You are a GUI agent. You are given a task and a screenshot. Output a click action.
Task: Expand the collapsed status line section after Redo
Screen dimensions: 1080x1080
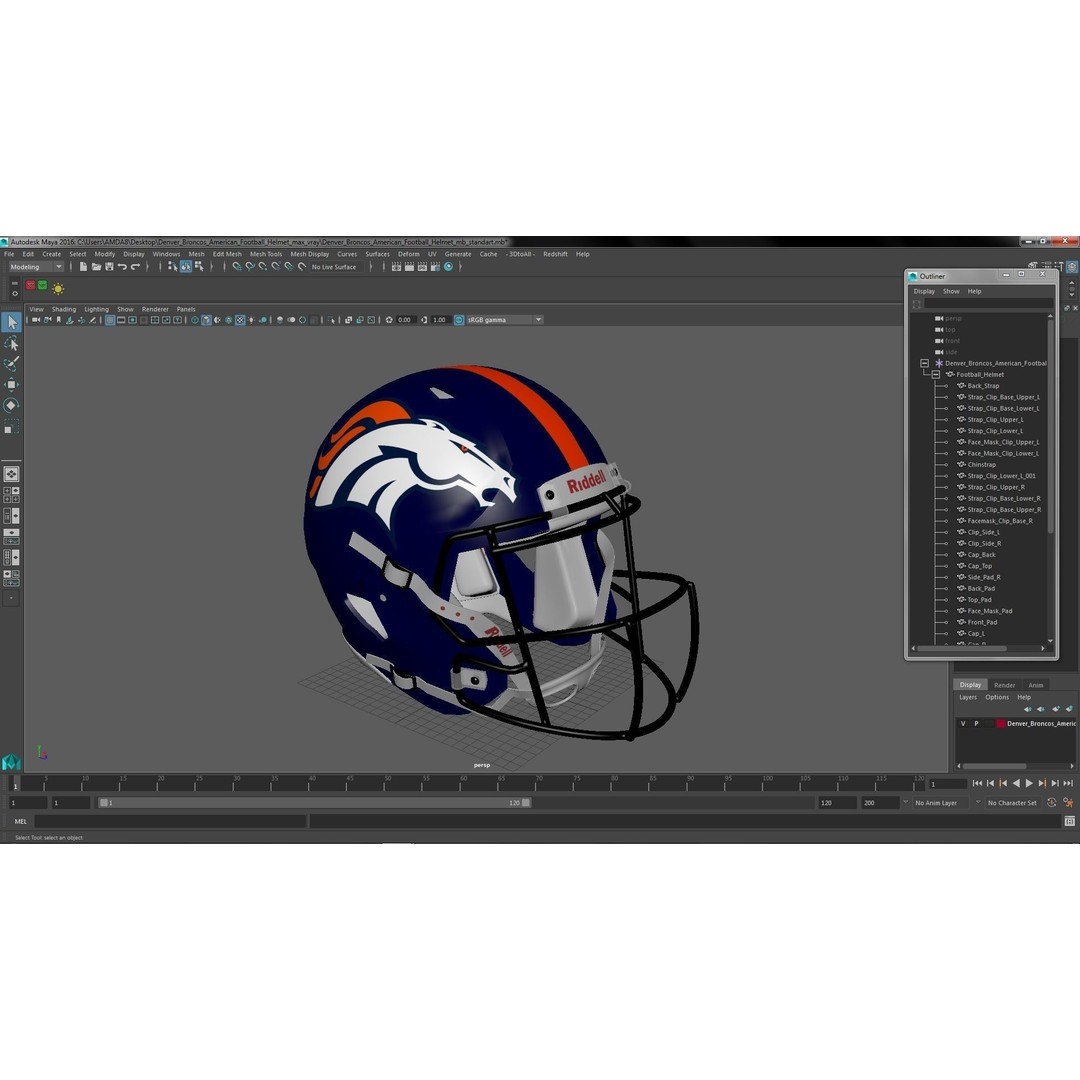tap(147, 267)
